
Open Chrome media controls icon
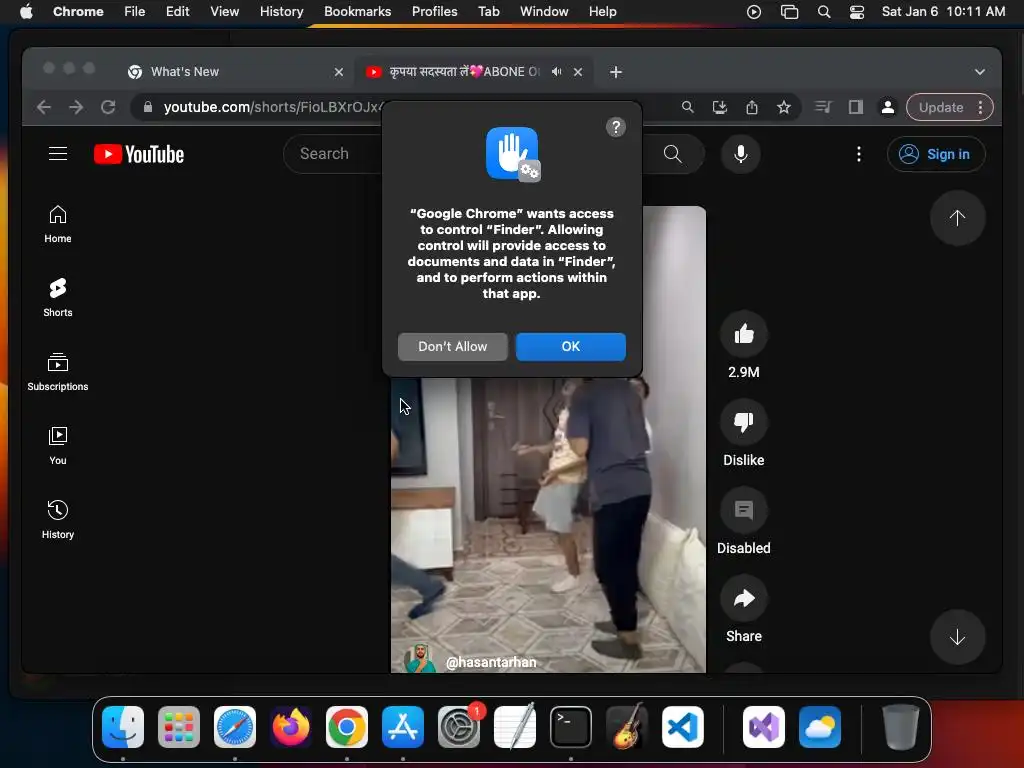[824, 107]
